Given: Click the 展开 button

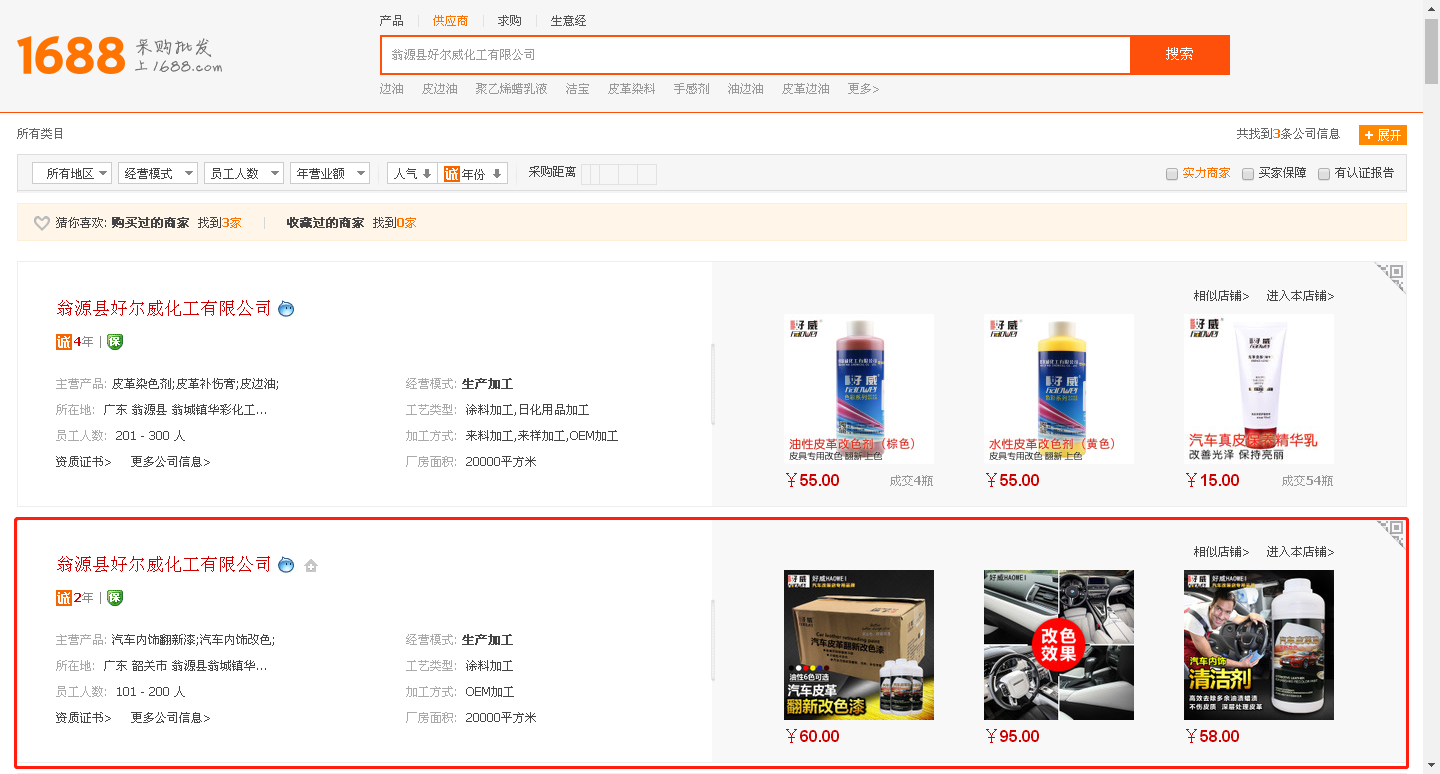Looking at the screenshot, I should [1383, 135].
